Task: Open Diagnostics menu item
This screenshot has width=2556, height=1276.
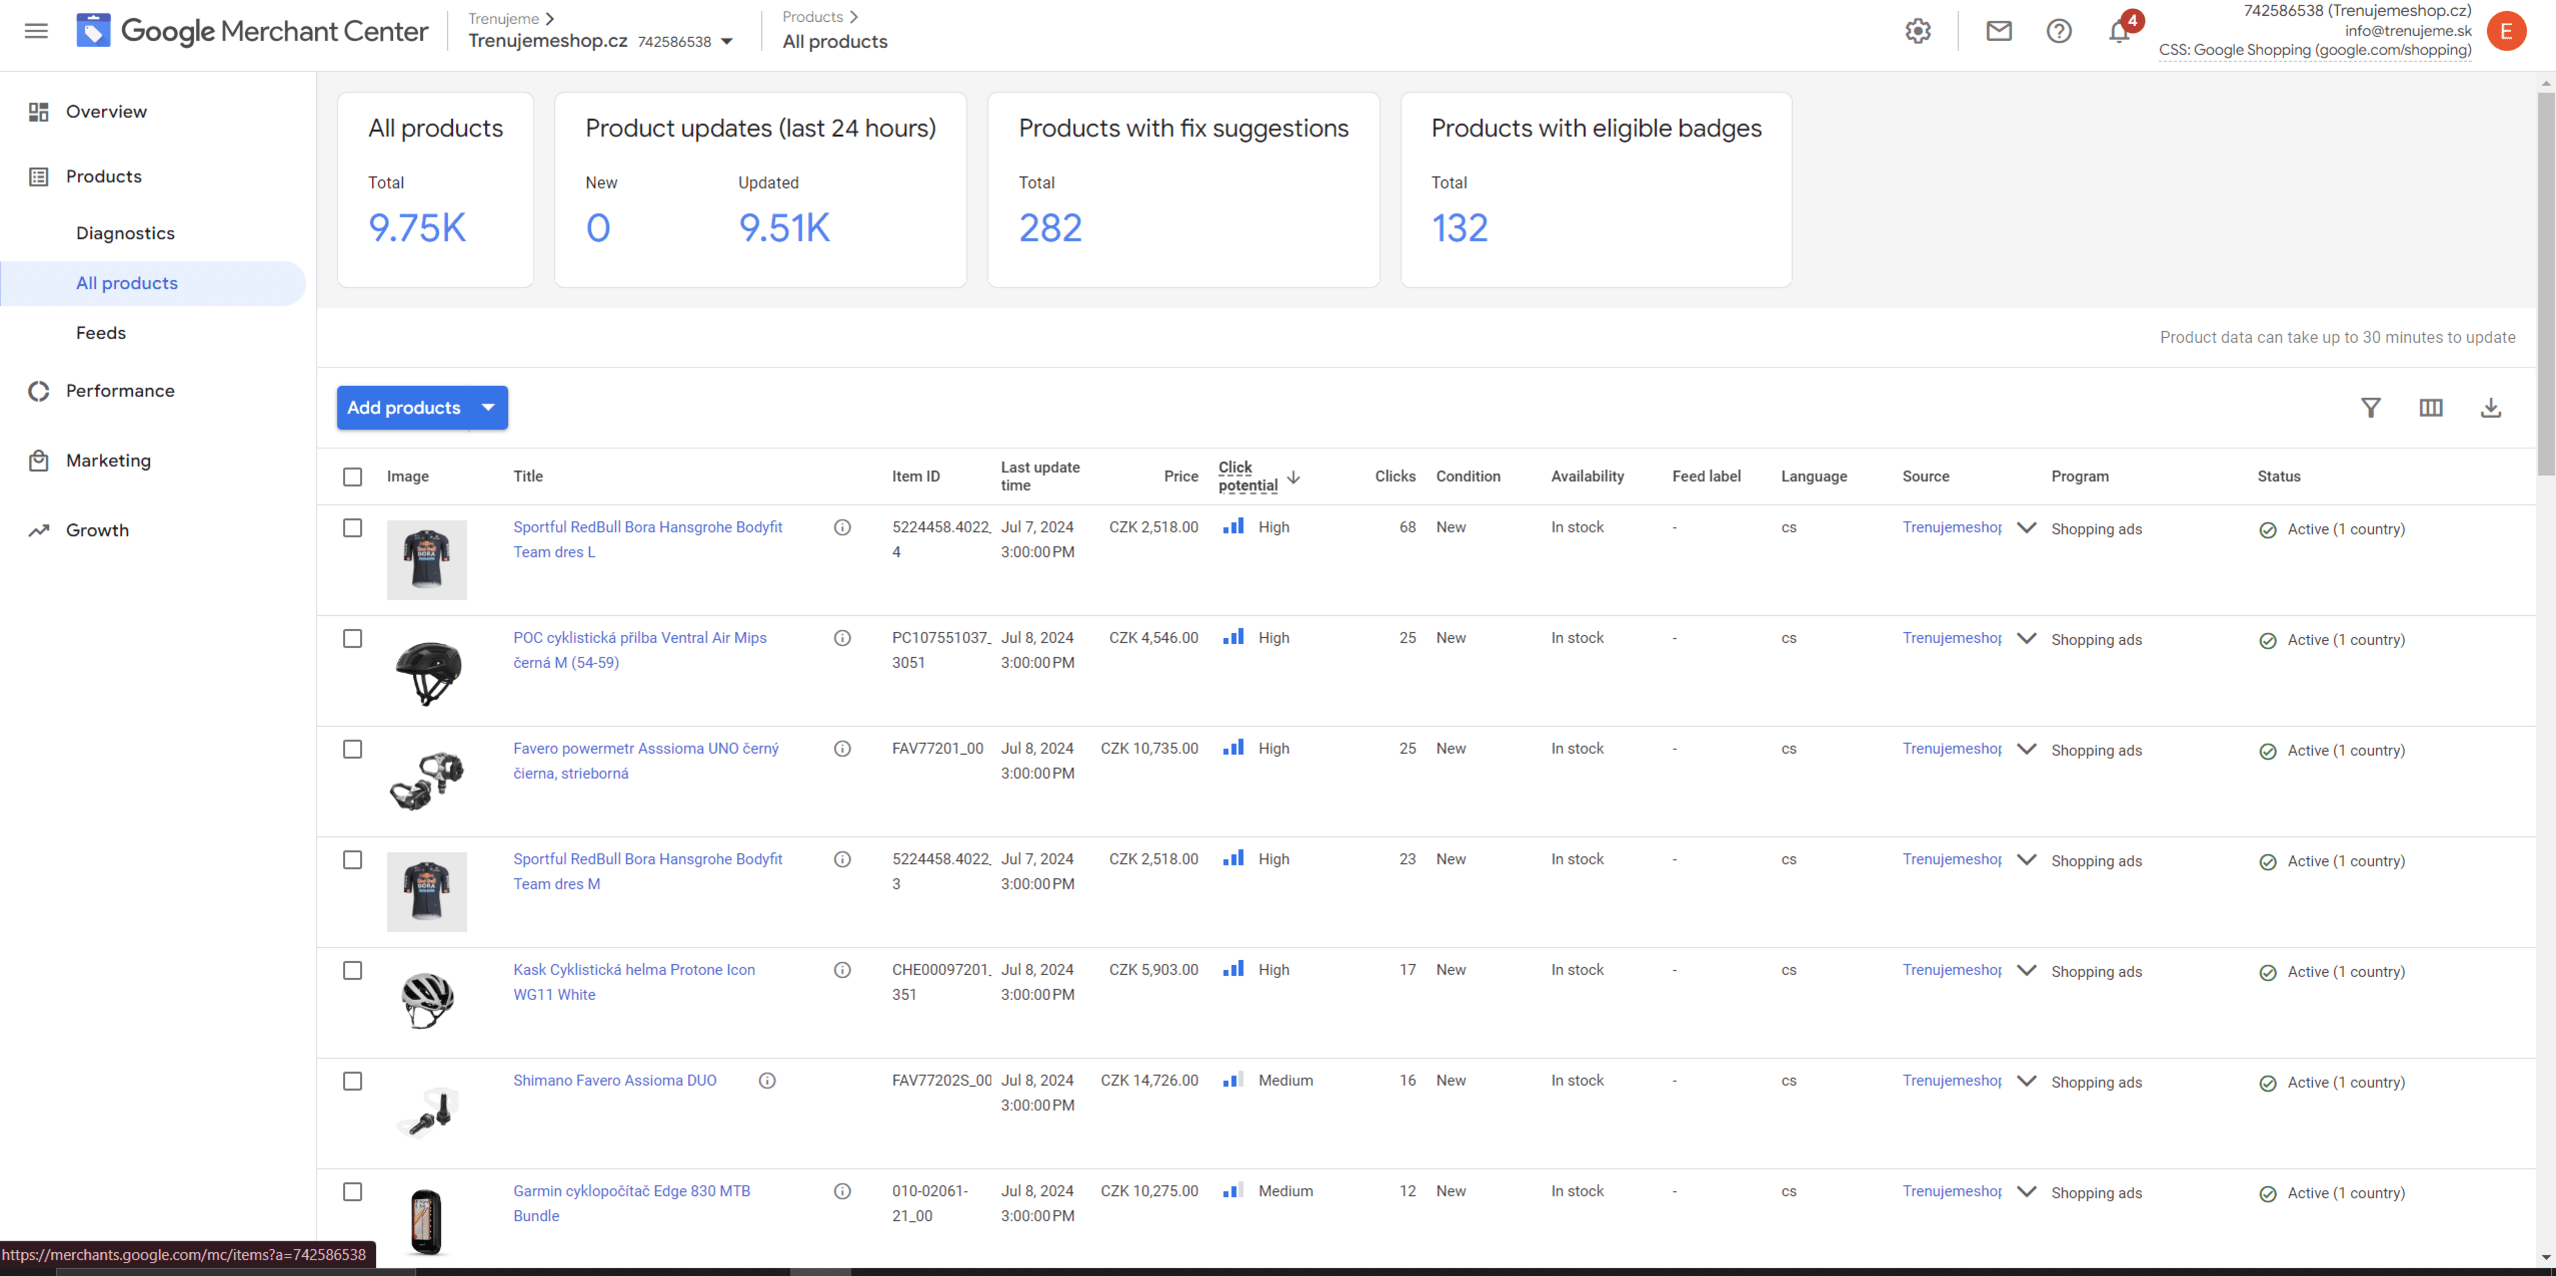Action: pyautogui.click(x=124, y=233)
